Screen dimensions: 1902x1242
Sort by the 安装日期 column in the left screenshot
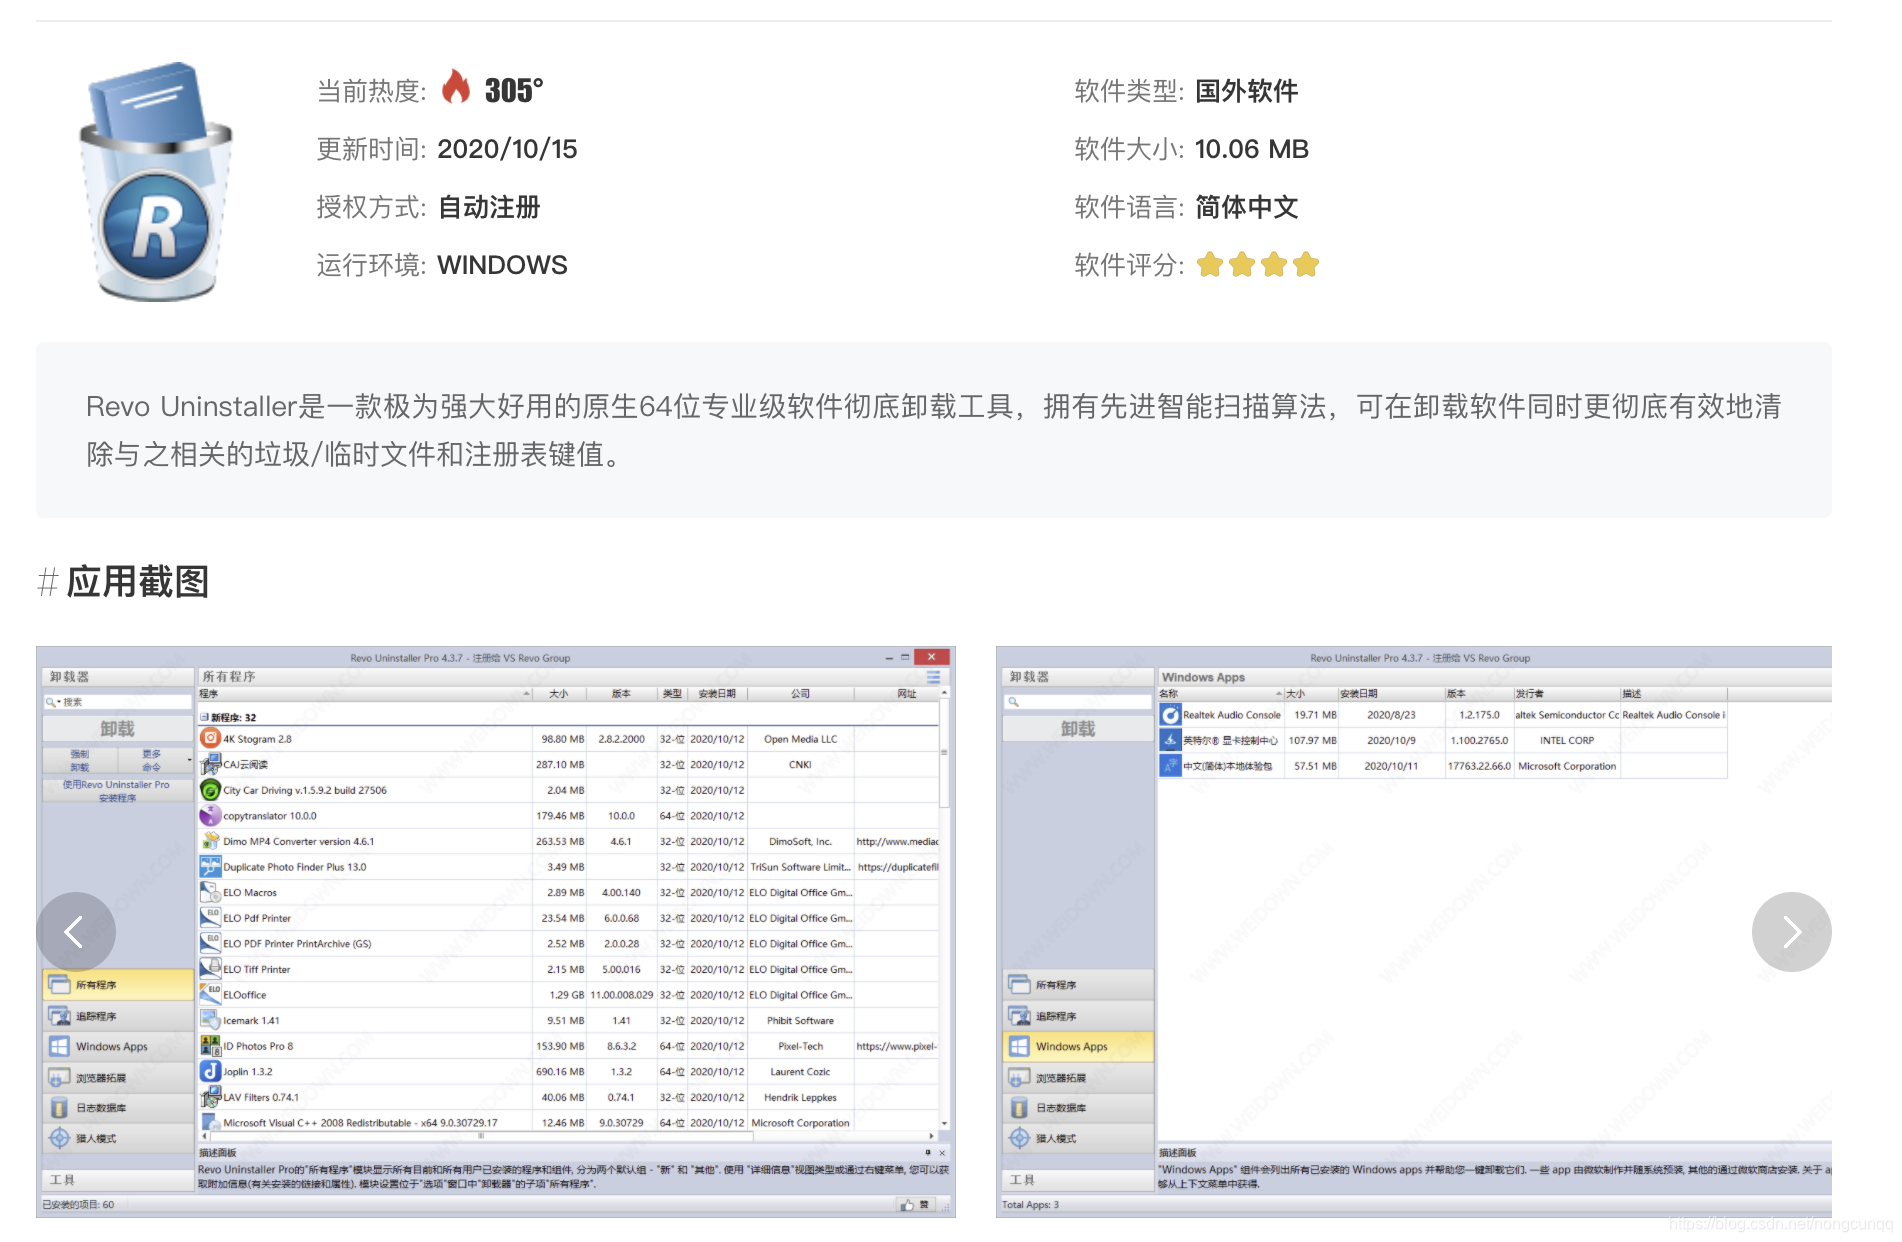click(717, 693)
